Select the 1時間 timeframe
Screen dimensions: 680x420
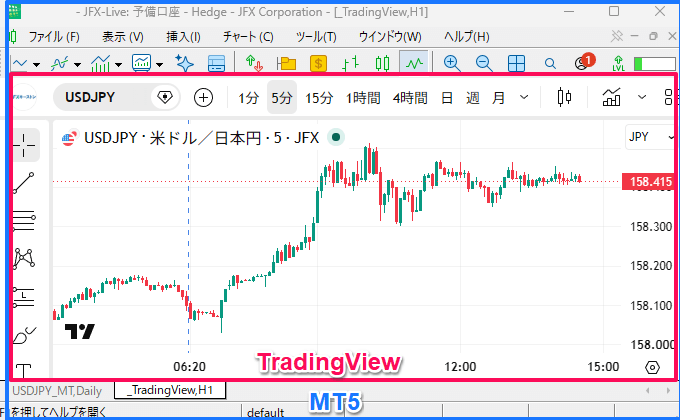pos(363,98)
